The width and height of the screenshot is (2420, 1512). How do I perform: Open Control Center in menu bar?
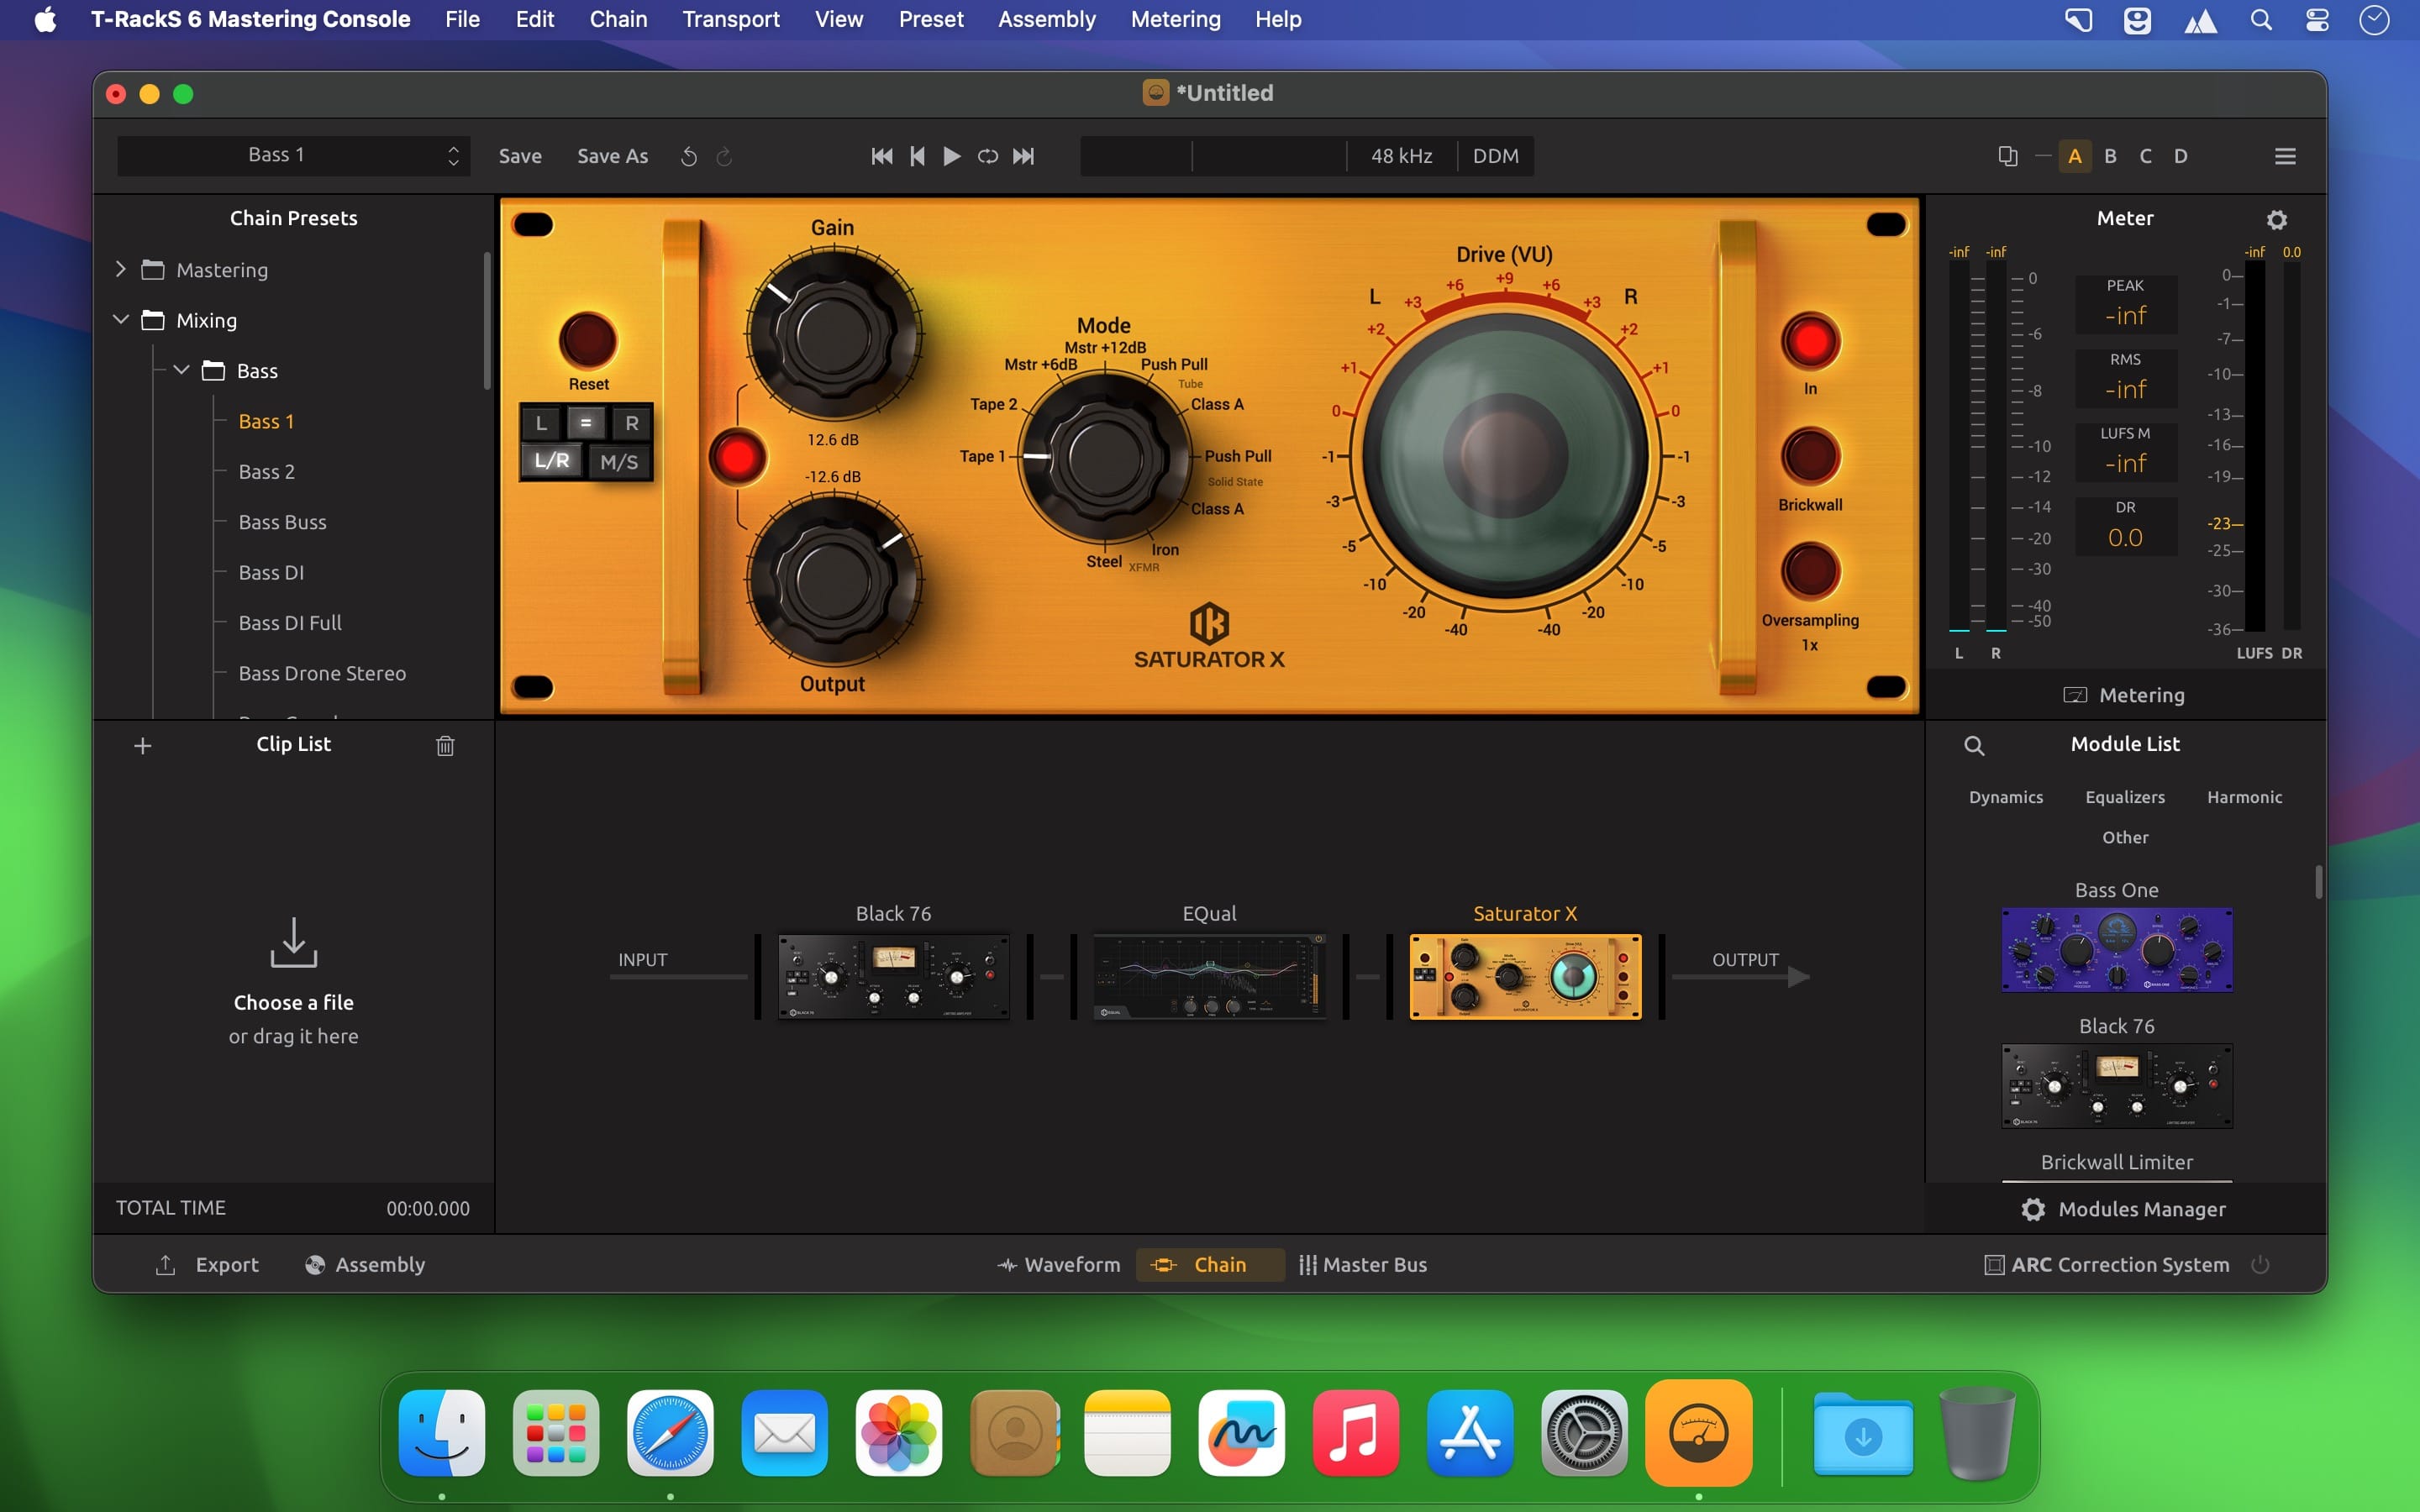click(2317, 19)
